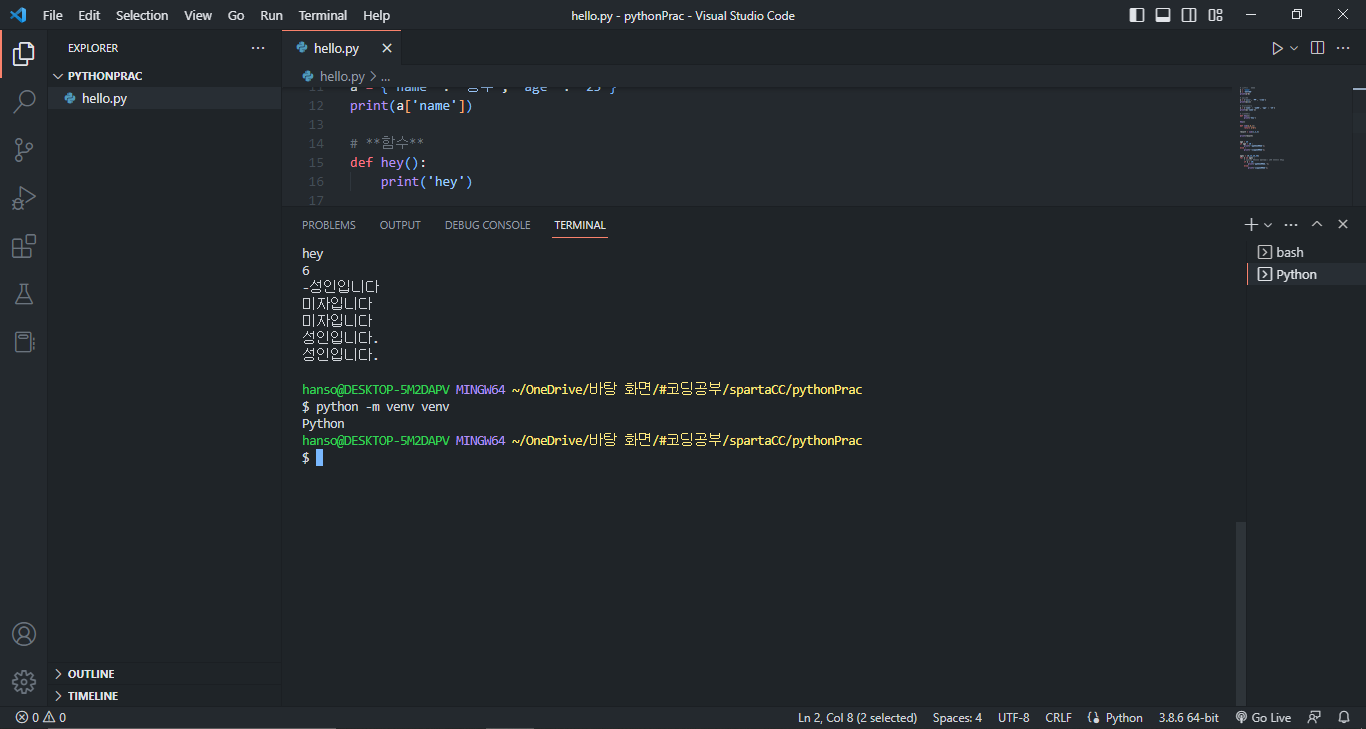The height and width of the screenshot is (729, 1366).
Task: Open the Explorer view in activity bar
Action: pyautogui.click(x=23, y=54)
